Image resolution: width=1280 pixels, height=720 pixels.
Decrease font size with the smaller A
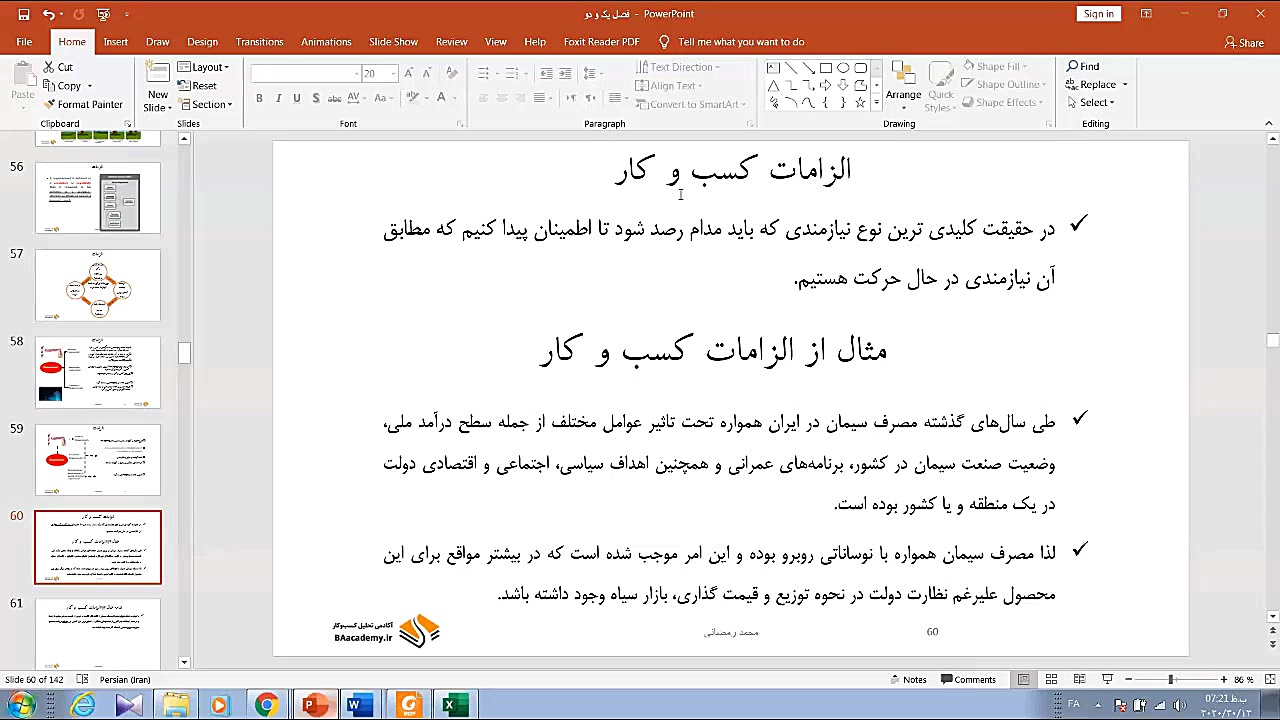tap(427, 74)
